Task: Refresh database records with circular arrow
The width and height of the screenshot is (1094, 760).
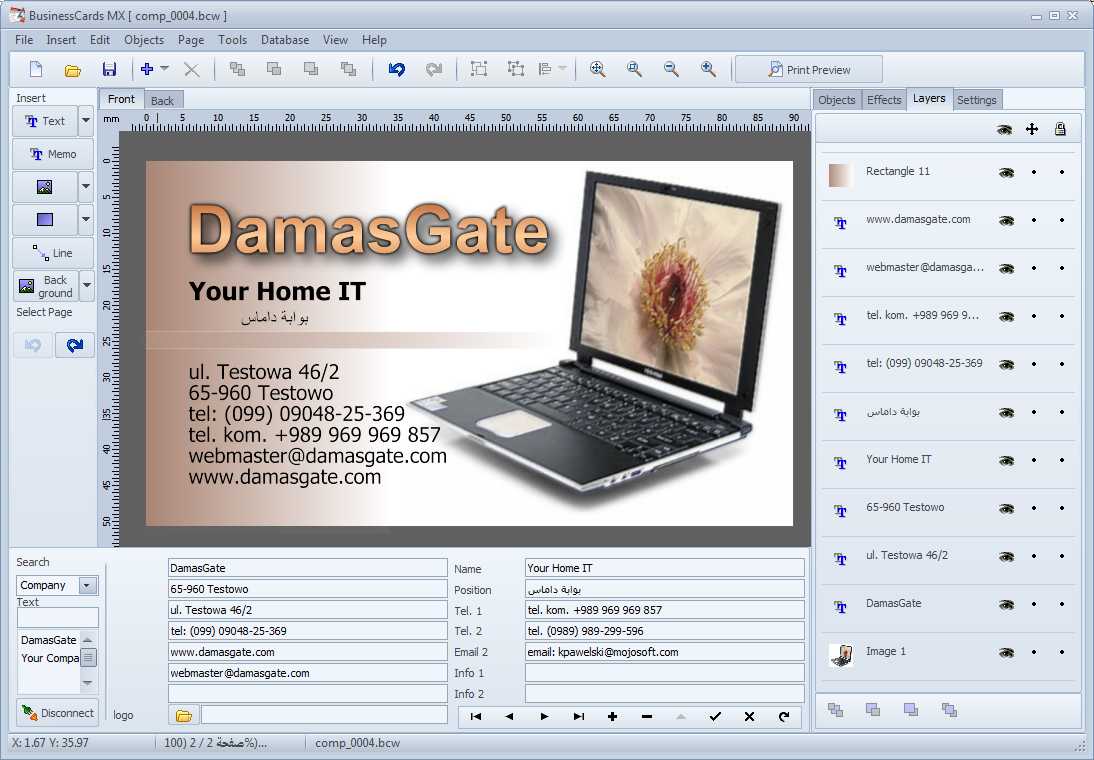Action: coord(784,716)
